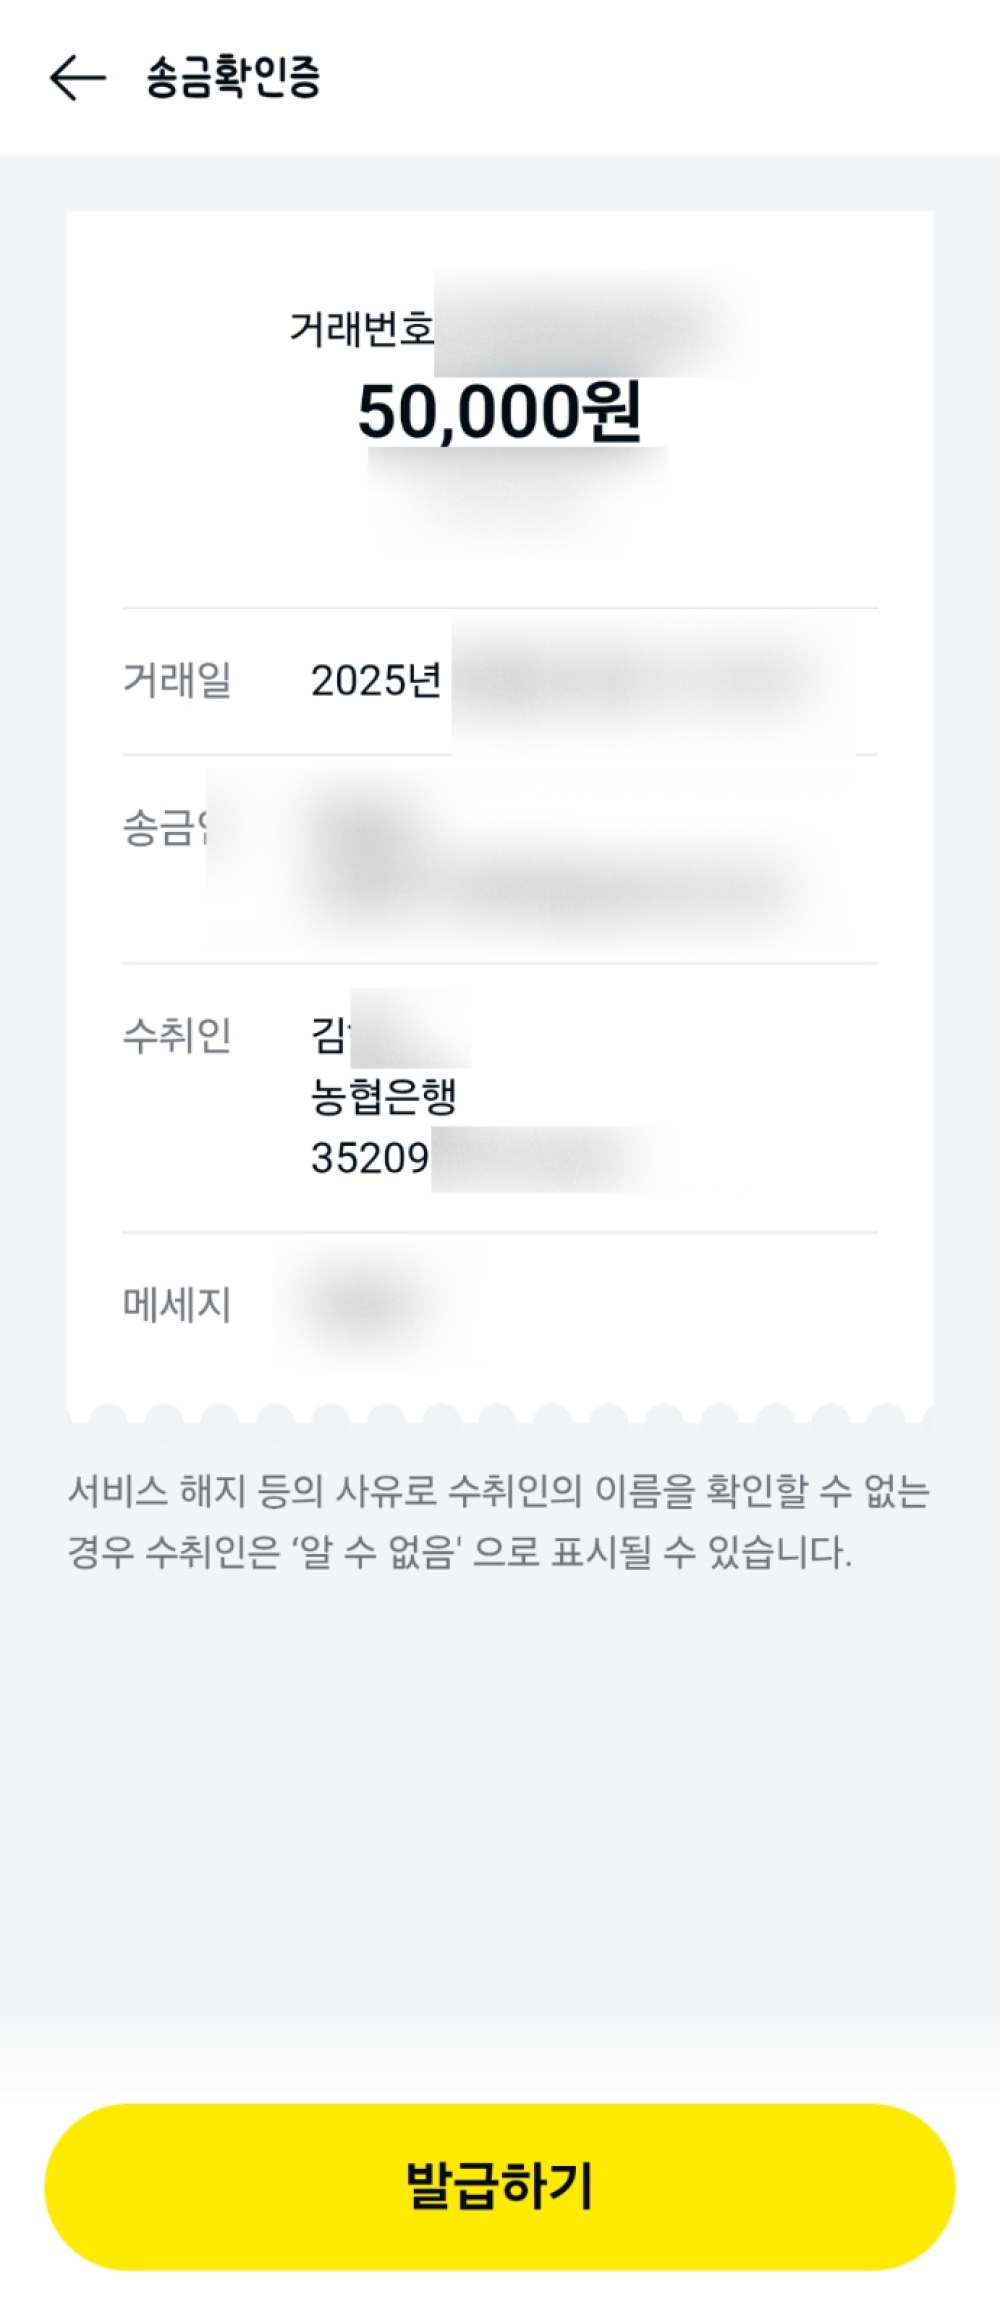Go back using the arrow icon

[x=77, y=78]
